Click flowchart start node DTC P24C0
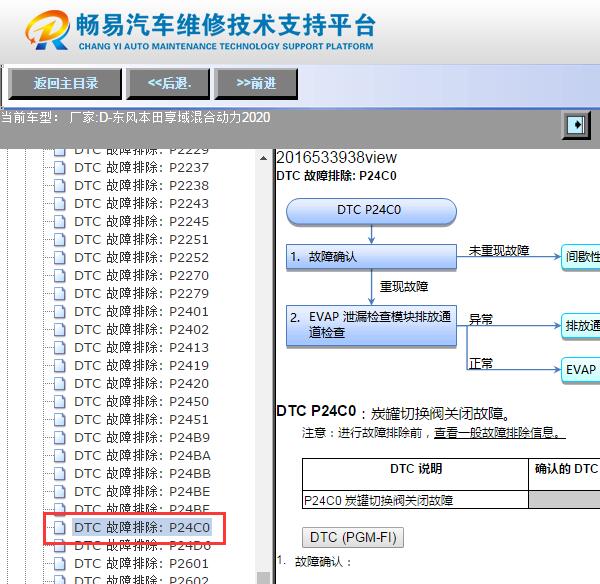The height and width of the screenshot is (584, 600). (x=371, y=211)
